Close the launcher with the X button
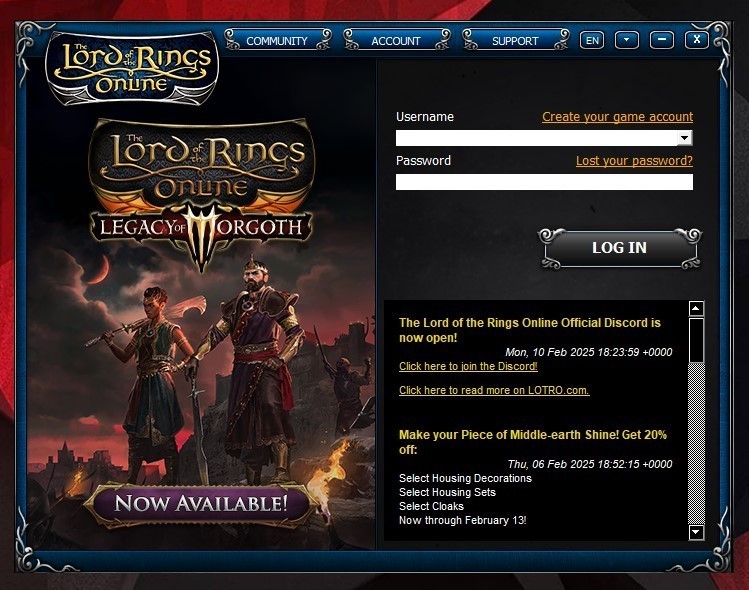749x590 pixels. pos(697,40)
